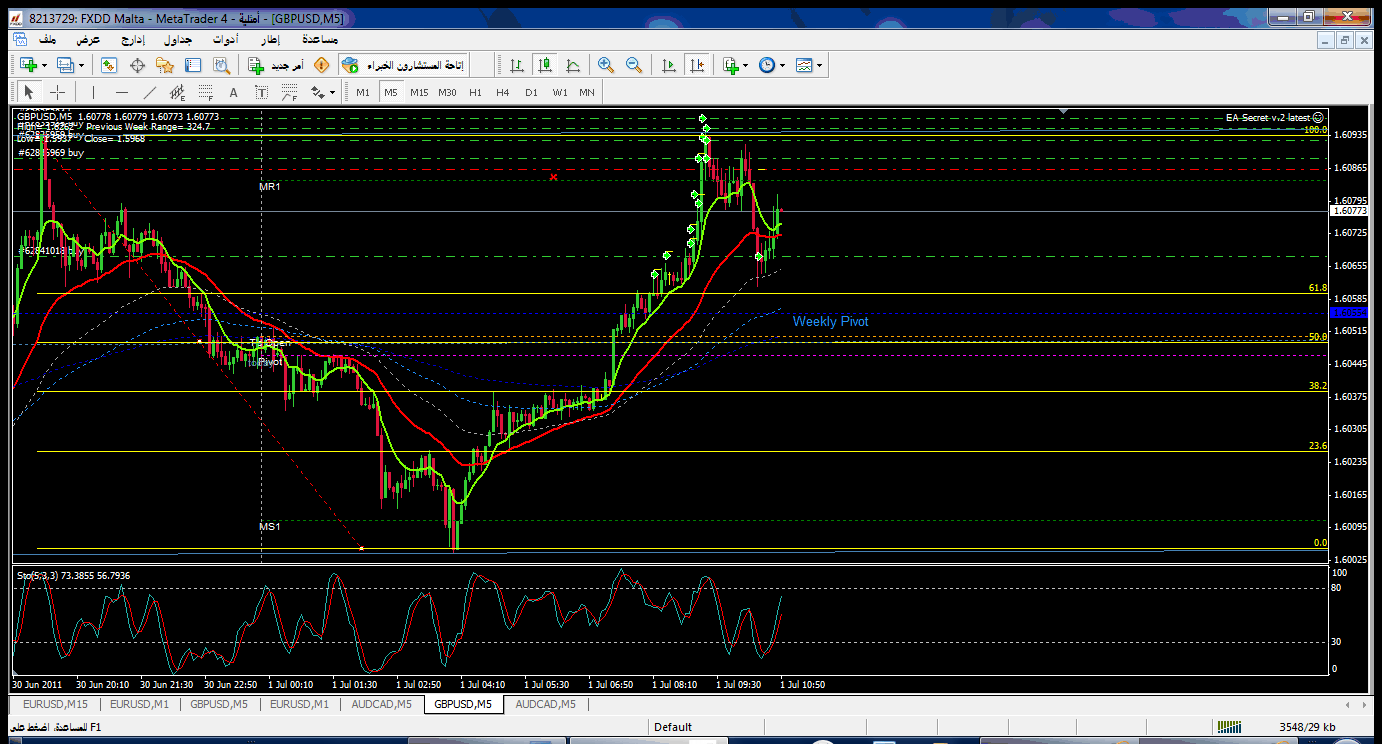Open the ملف (File) menu

coord(47,39)
